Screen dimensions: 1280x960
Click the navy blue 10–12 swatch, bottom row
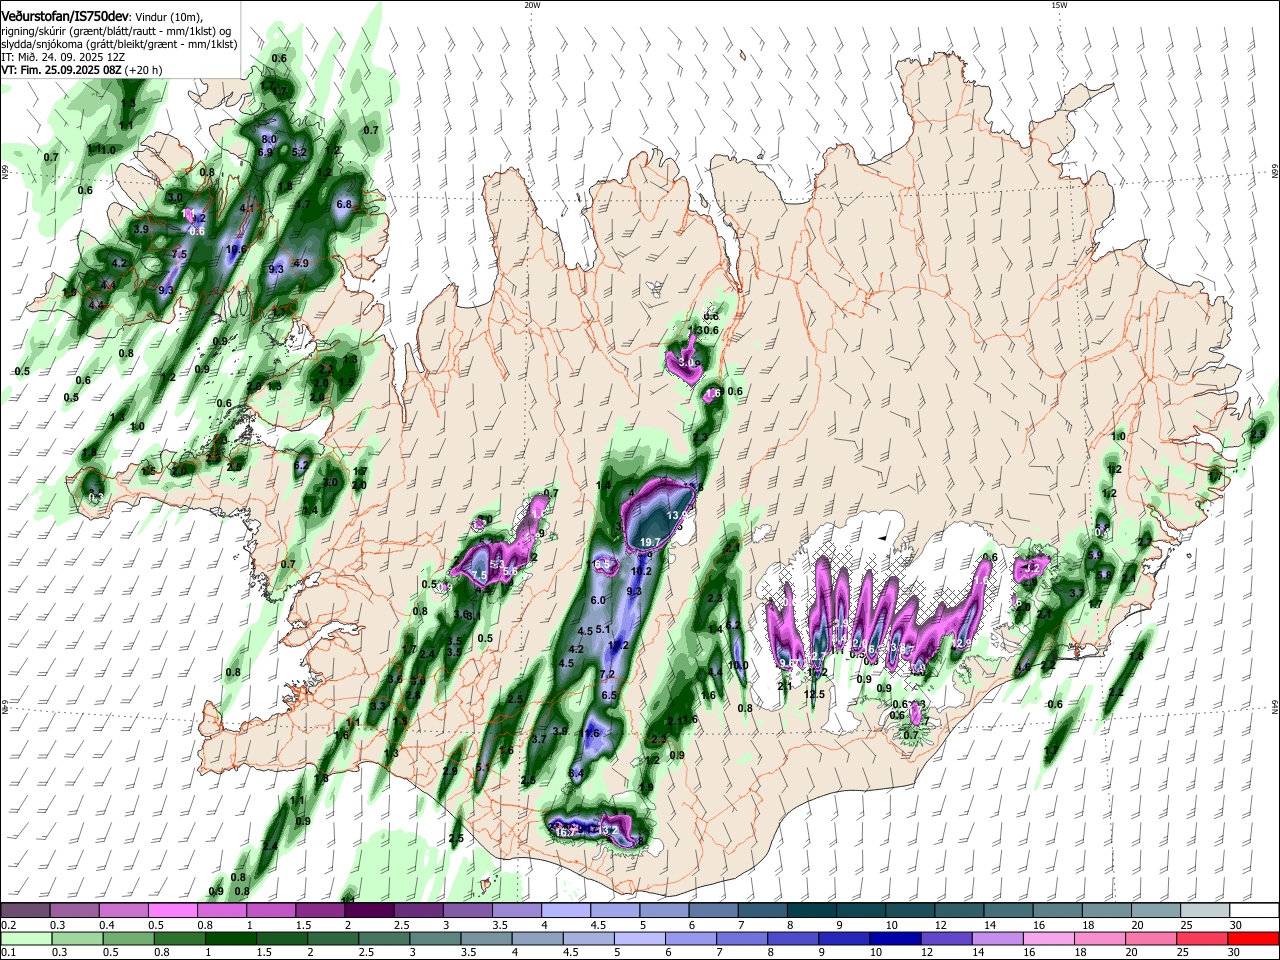click(896, 939)
